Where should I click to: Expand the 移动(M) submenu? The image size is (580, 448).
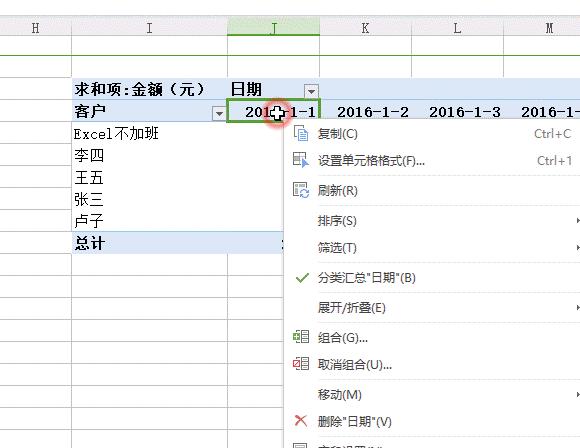(577, 394)
